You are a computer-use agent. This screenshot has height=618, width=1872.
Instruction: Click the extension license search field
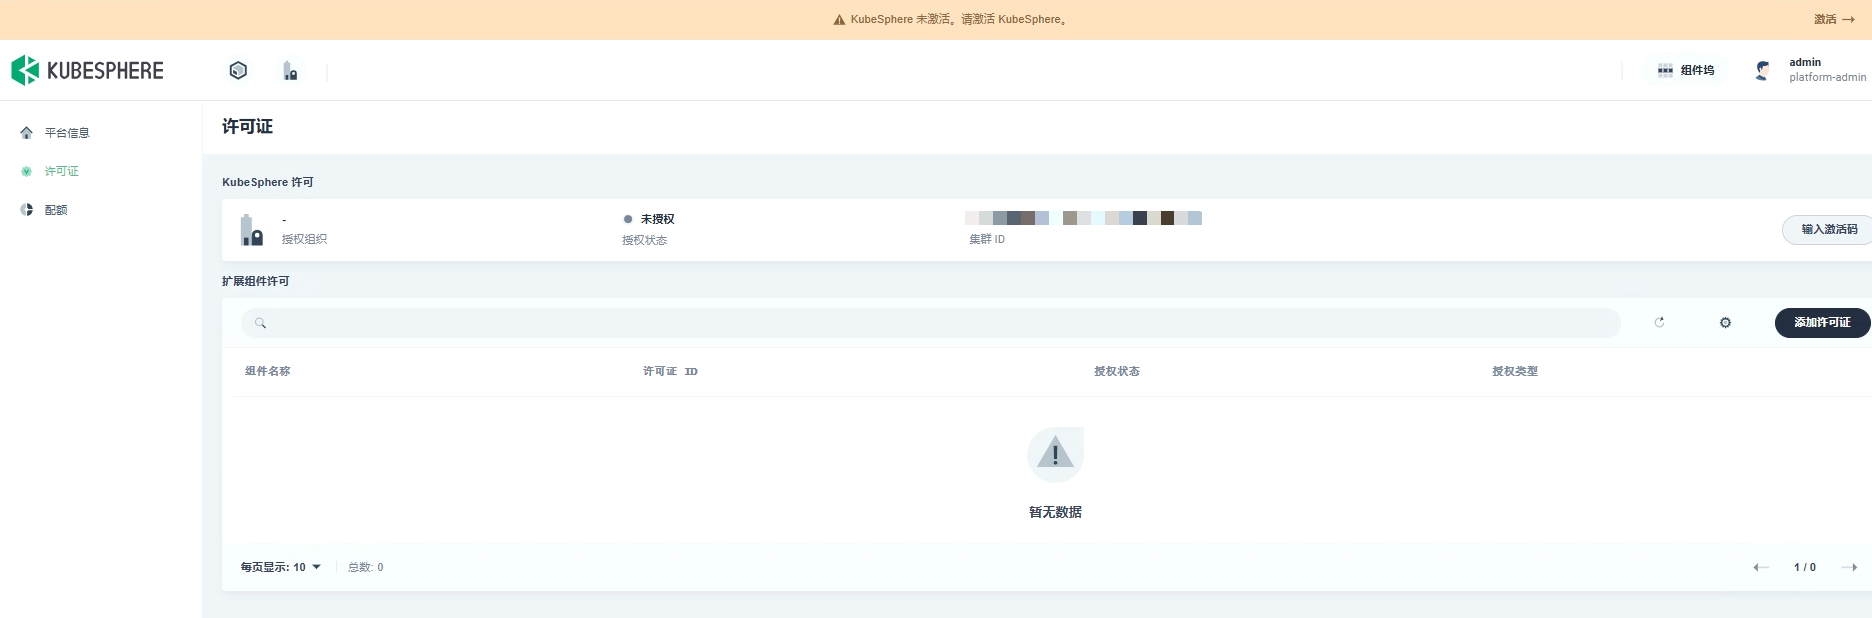tap(930, 322)
